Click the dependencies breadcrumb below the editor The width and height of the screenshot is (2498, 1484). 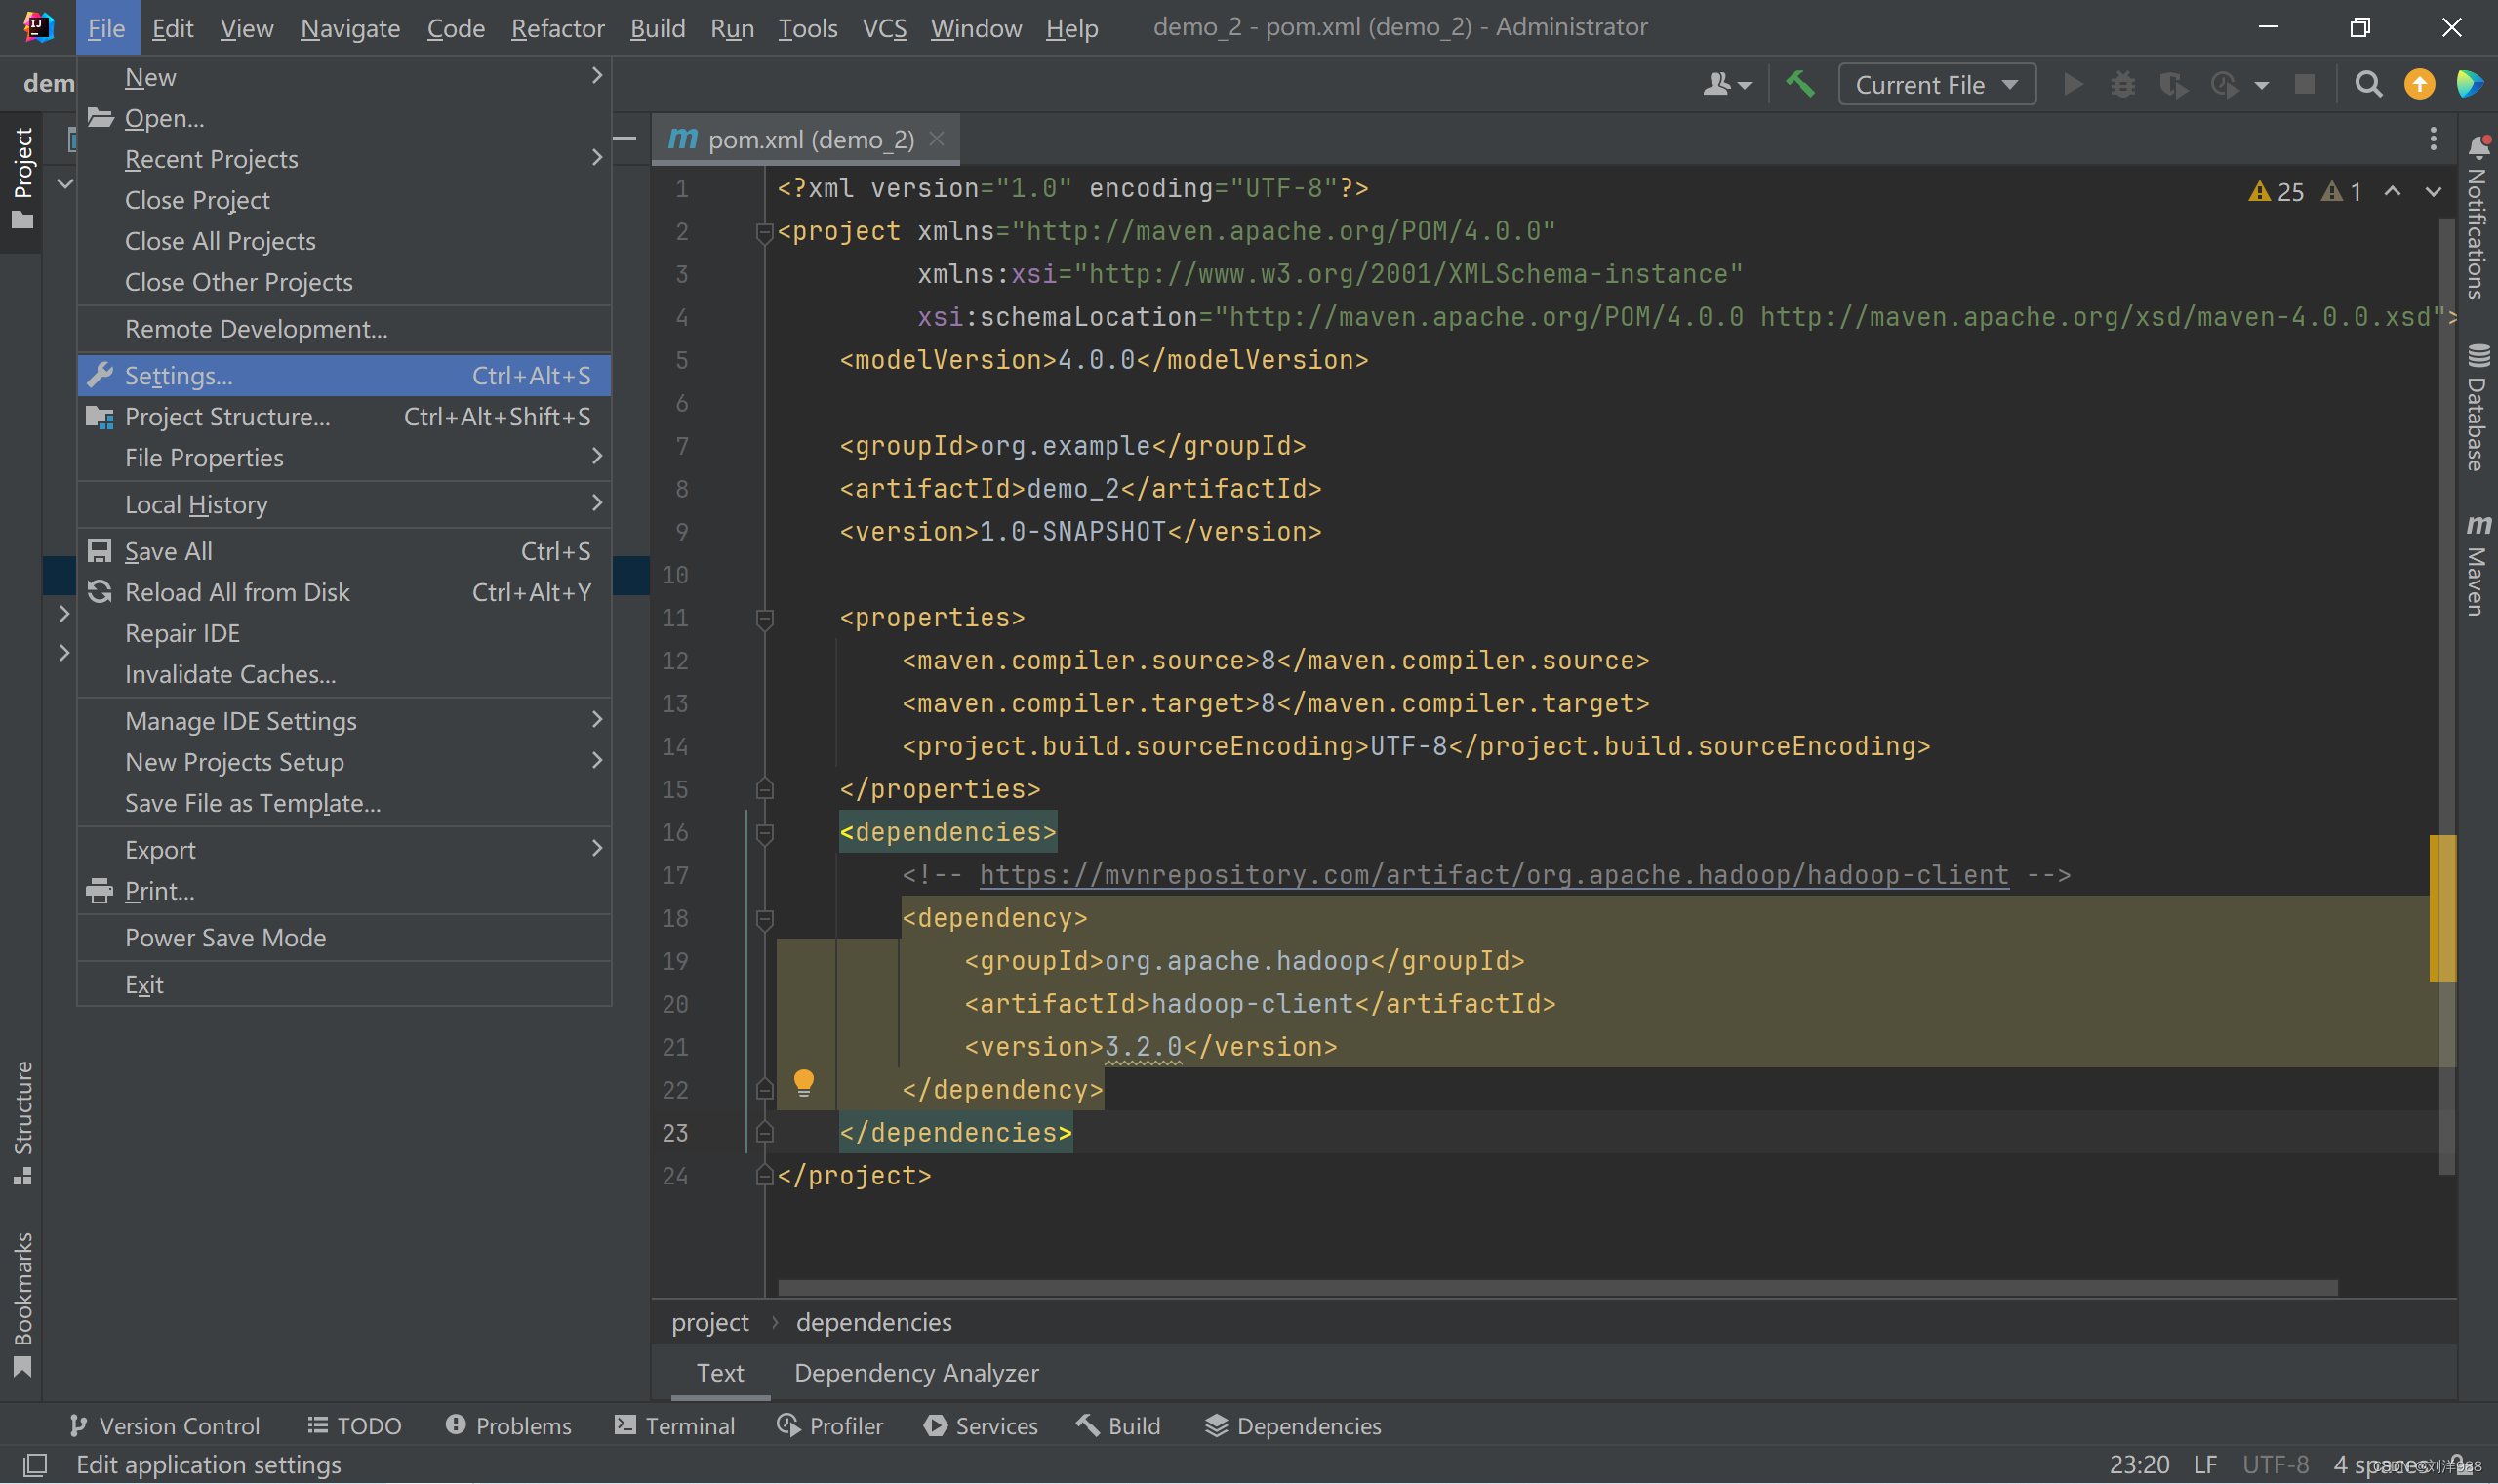[x=873, y=1322]
